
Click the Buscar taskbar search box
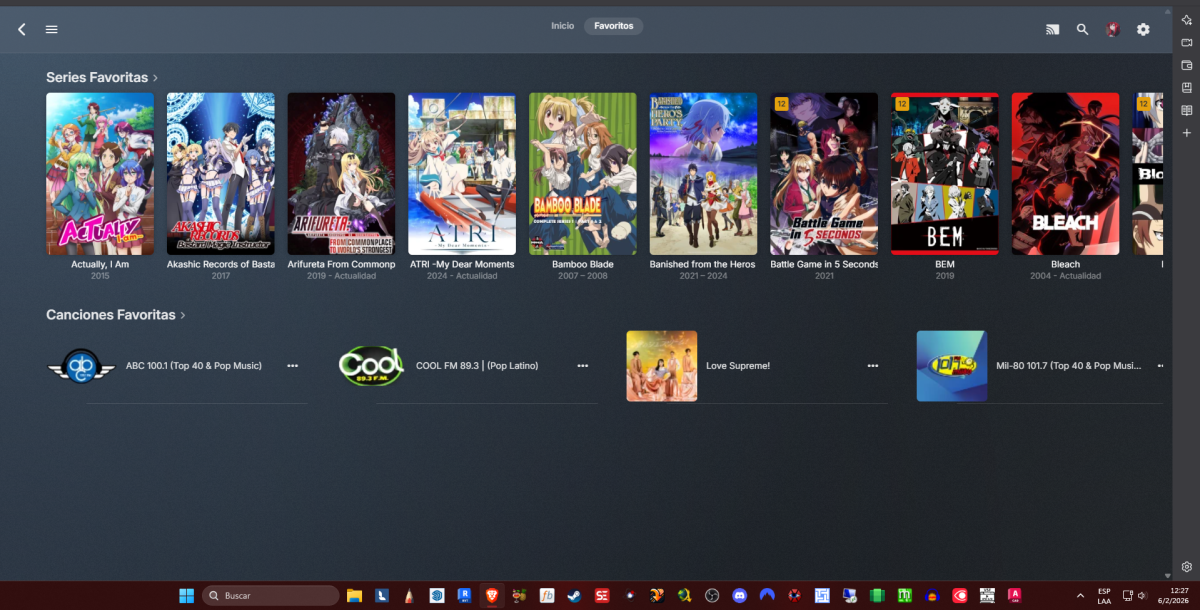click(271, 596)
